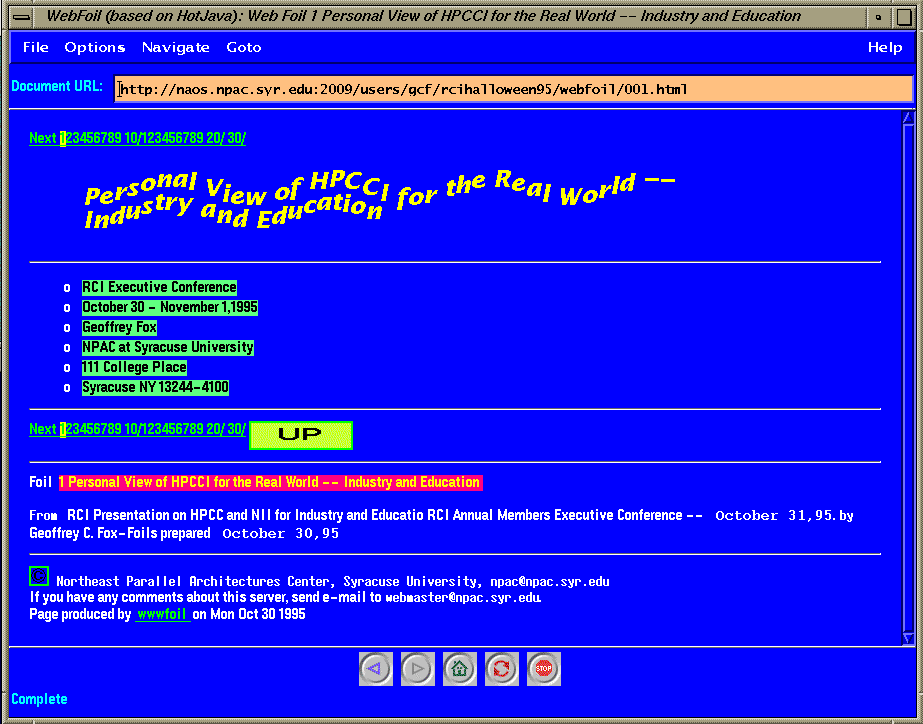Jump to foil 30 above the title banner
The image size is (923, 724).
pyautogui.click(x=236, y=138)
